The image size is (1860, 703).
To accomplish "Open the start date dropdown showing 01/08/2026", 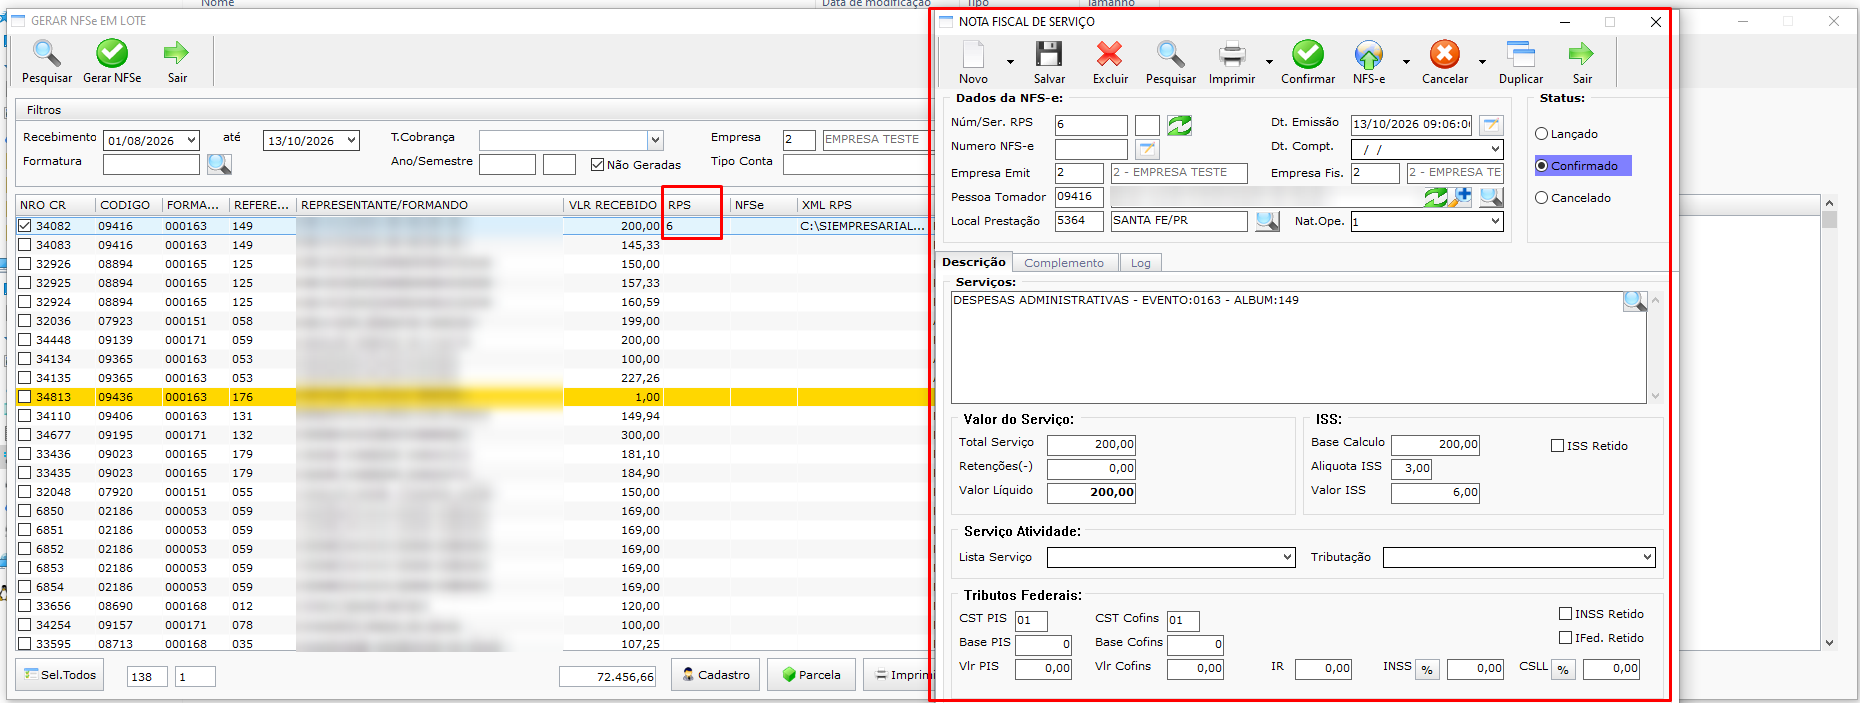I will pos(191,141).
